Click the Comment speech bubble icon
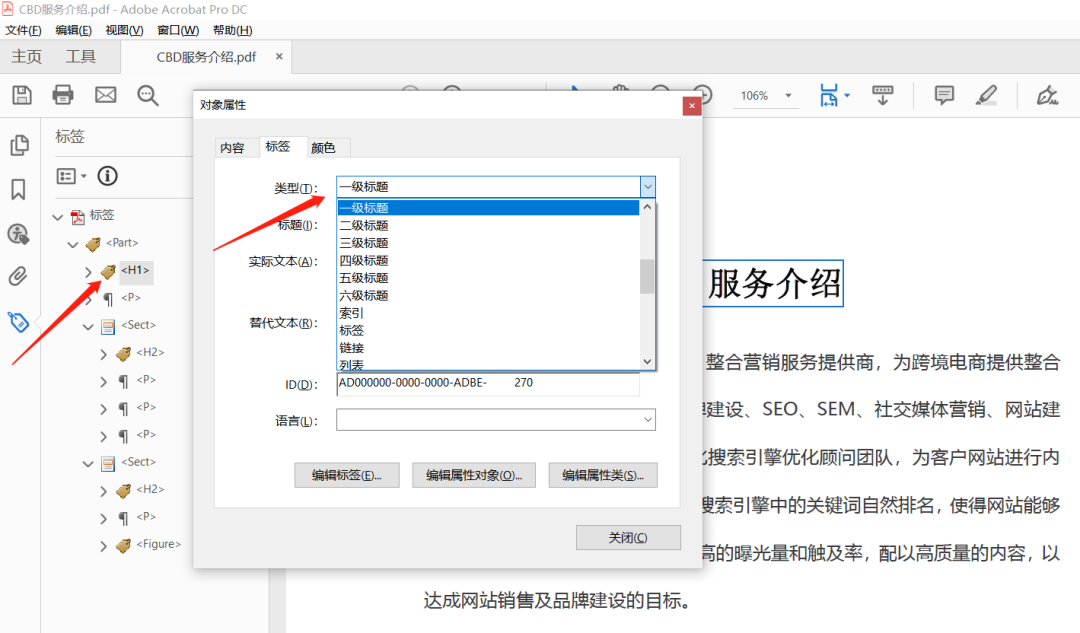1080x633 pixels. [x=942, y=94]
